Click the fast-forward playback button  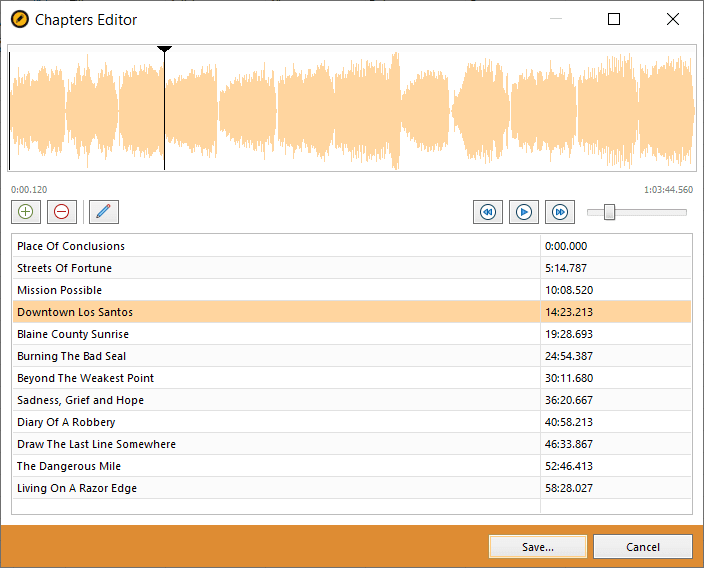pos(559,212)
